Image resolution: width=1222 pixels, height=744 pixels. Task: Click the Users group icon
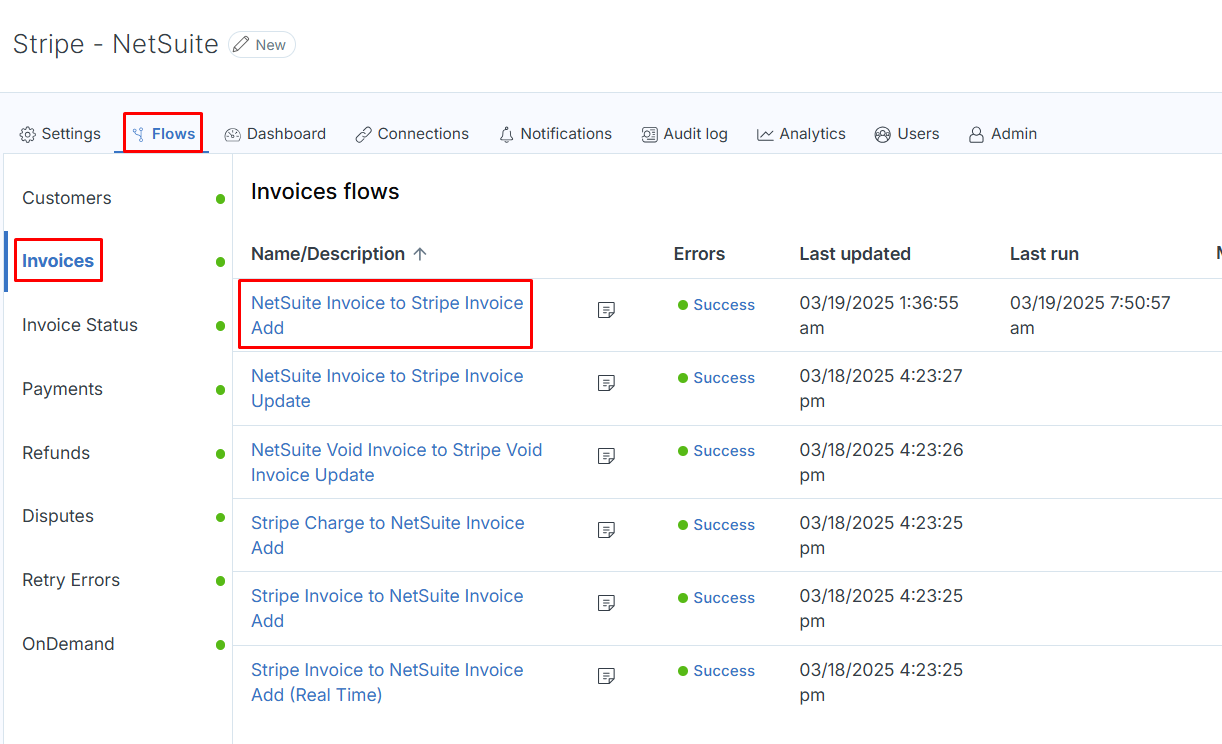coord(882,134)
